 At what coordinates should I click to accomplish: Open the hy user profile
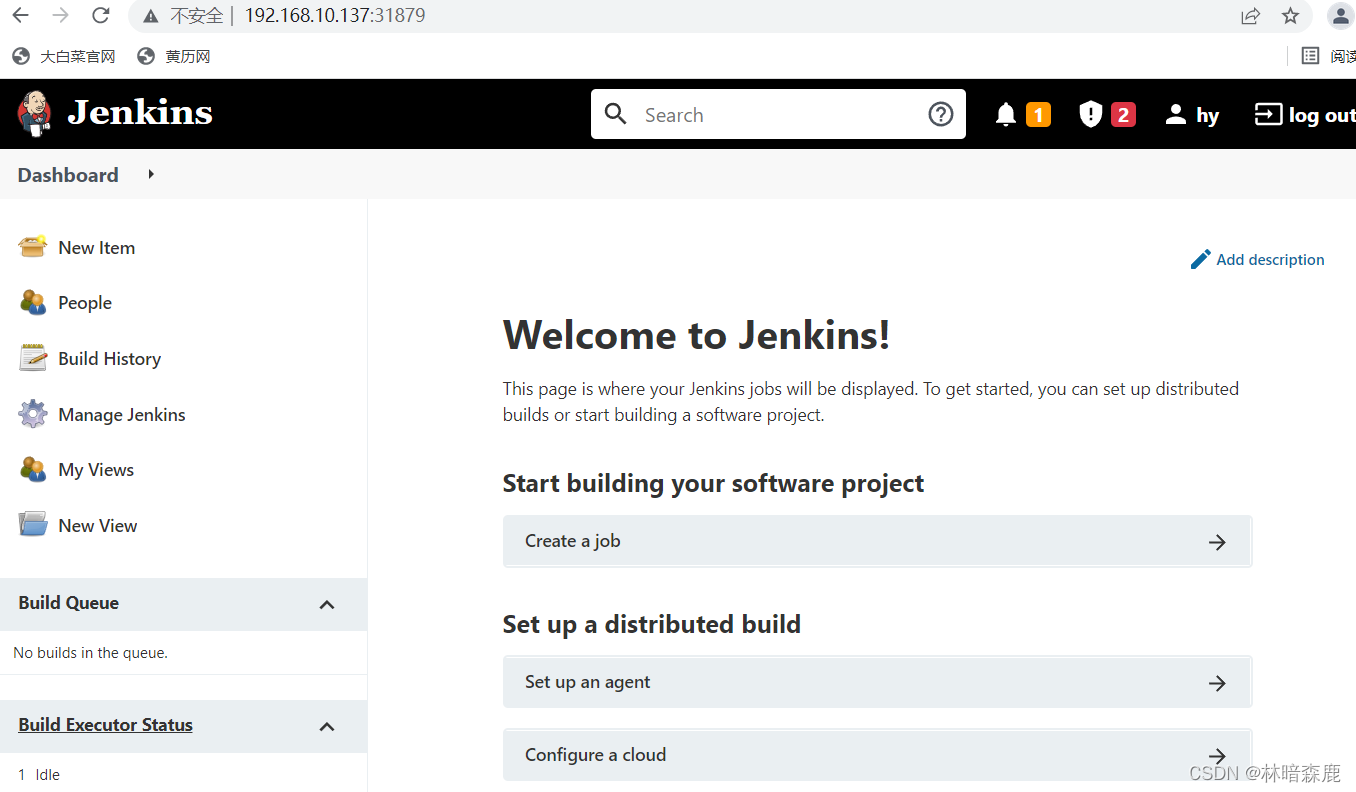(1192, 115)
